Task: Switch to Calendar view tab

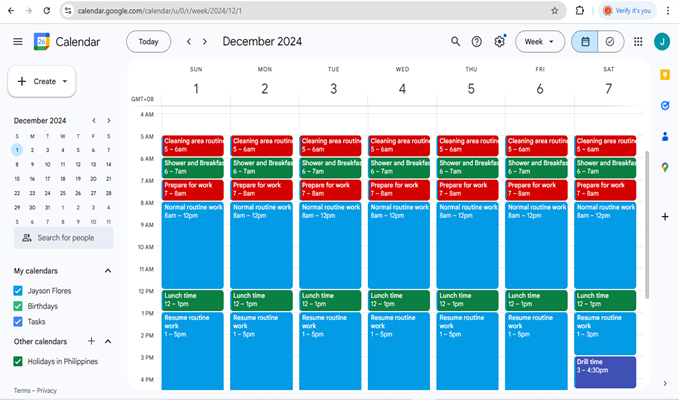Action: coord(585,41)
